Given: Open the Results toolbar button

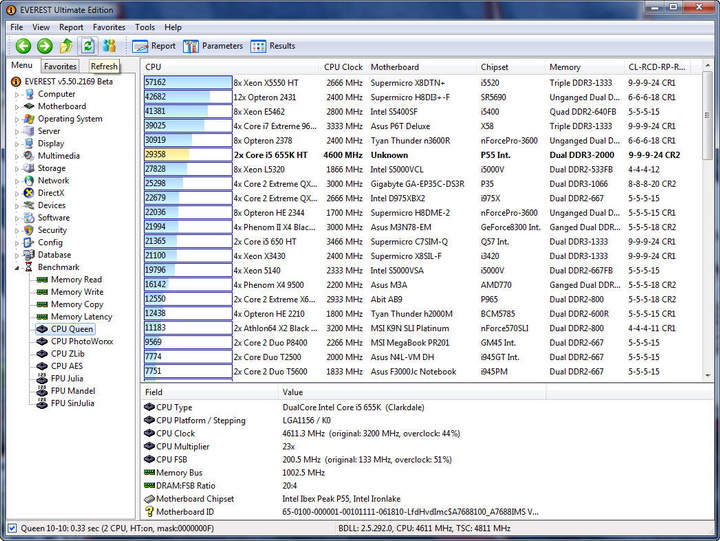Looking at the screenshot, I should click(x=273, y=46).
